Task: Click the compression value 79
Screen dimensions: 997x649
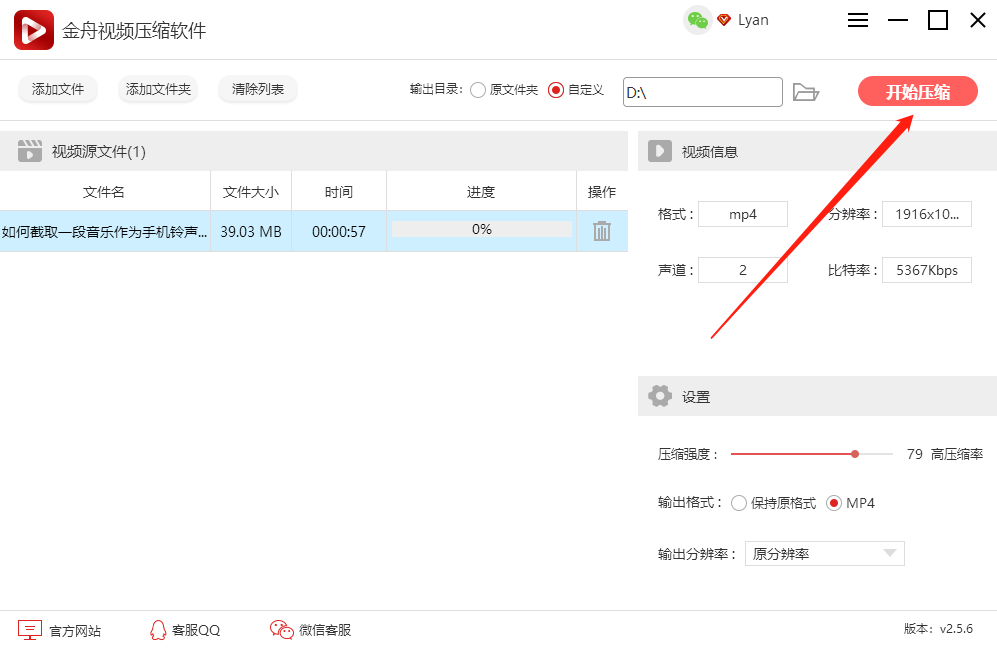Action: tap(914, 454)
